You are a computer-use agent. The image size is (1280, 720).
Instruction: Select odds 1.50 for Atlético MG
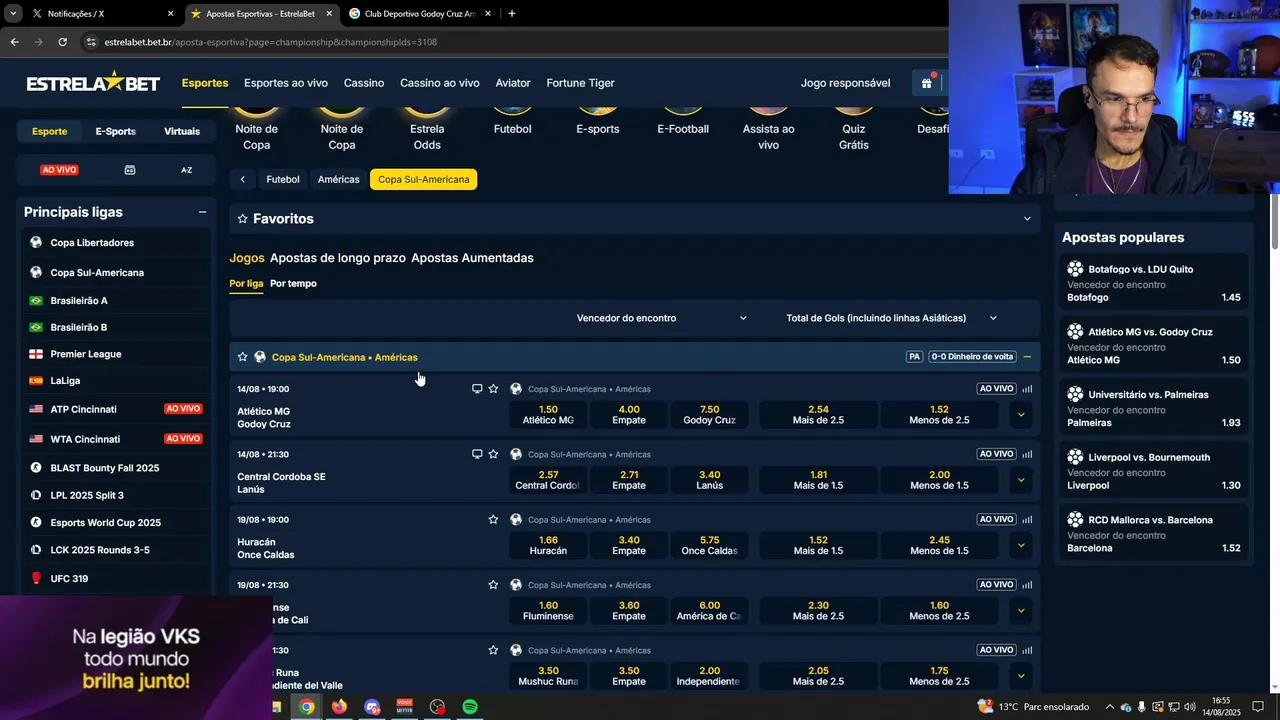pos(548,414)
